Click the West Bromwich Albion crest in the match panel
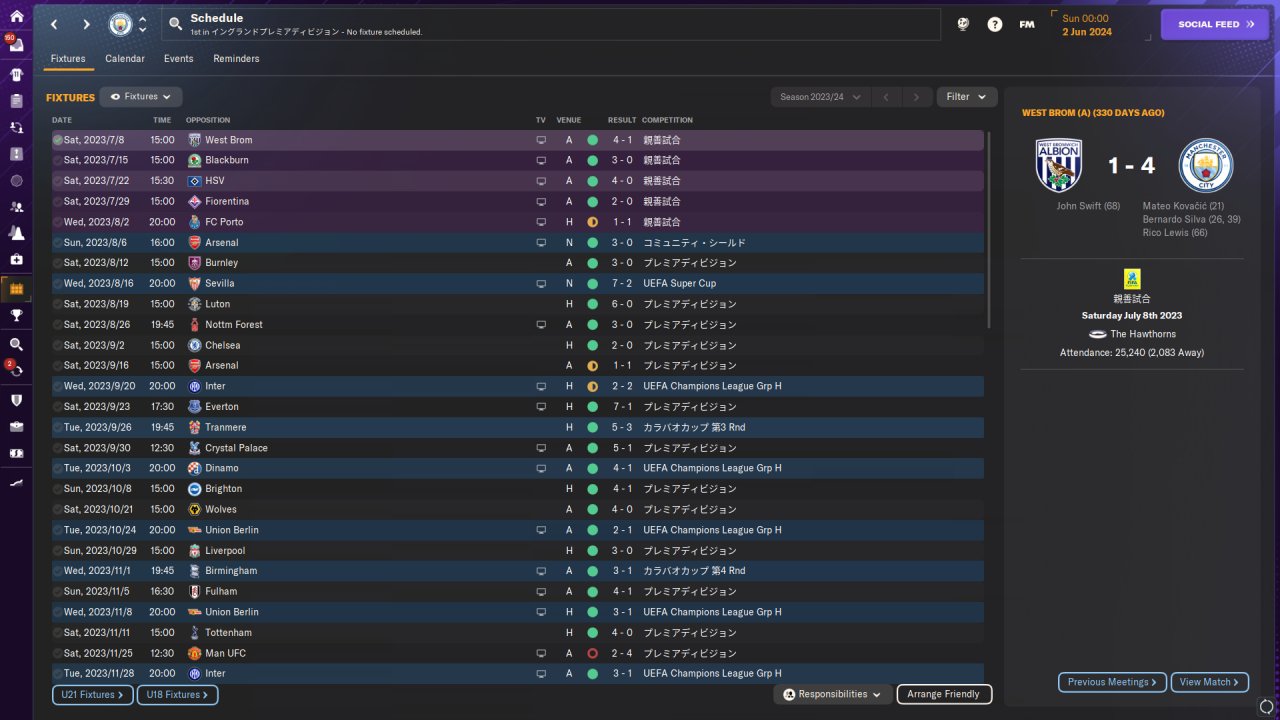Image resolution: width=1280 pixels, height=720 pixels. click(1059, 165)
